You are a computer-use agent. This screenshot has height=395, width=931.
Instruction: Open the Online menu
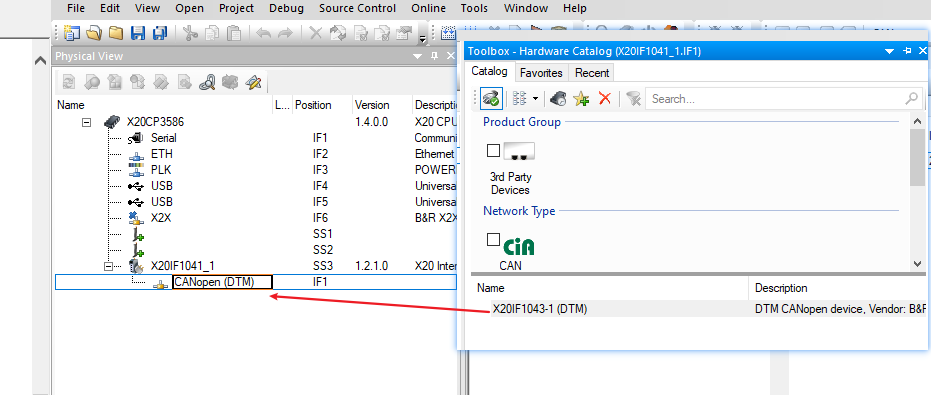tap(428, 8)
